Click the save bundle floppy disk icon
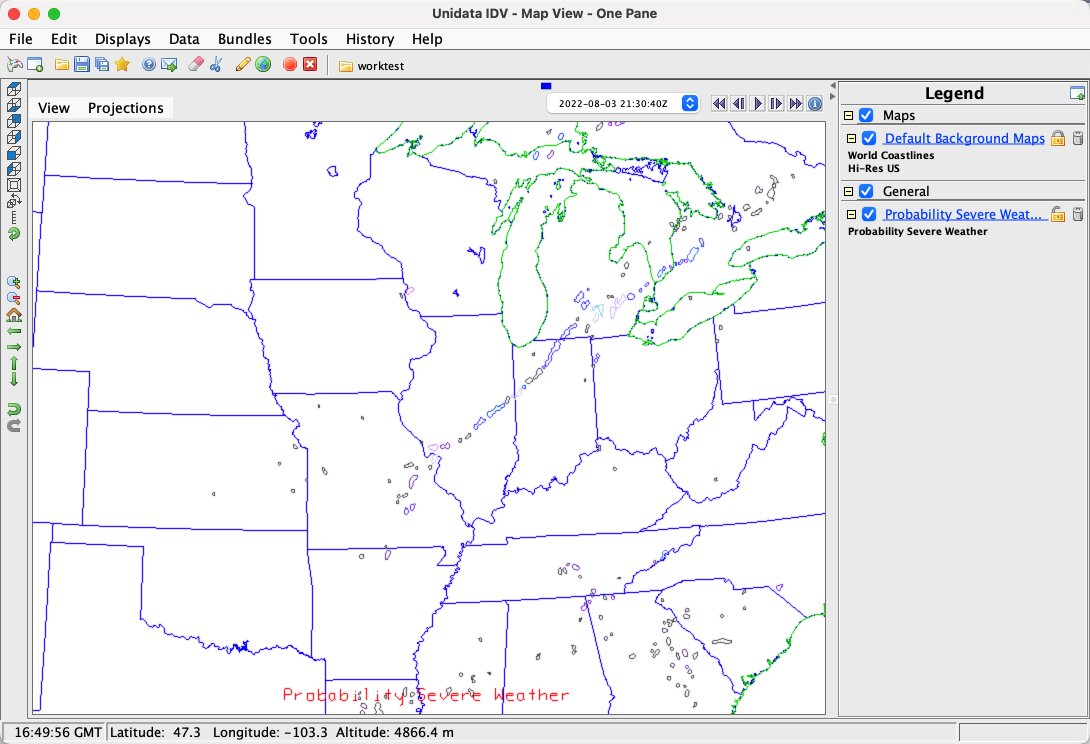The image size is (1090, 744). (x=82, y=65)
